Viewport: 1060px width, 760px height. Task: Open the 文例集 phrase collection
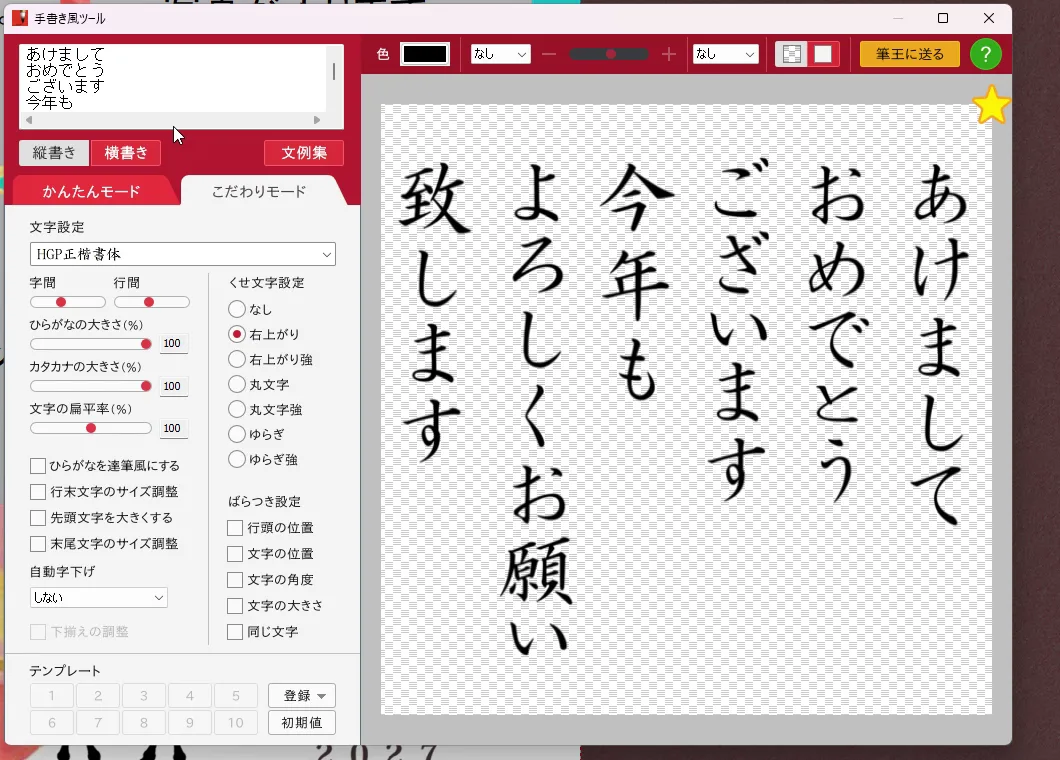click(304, 153)
